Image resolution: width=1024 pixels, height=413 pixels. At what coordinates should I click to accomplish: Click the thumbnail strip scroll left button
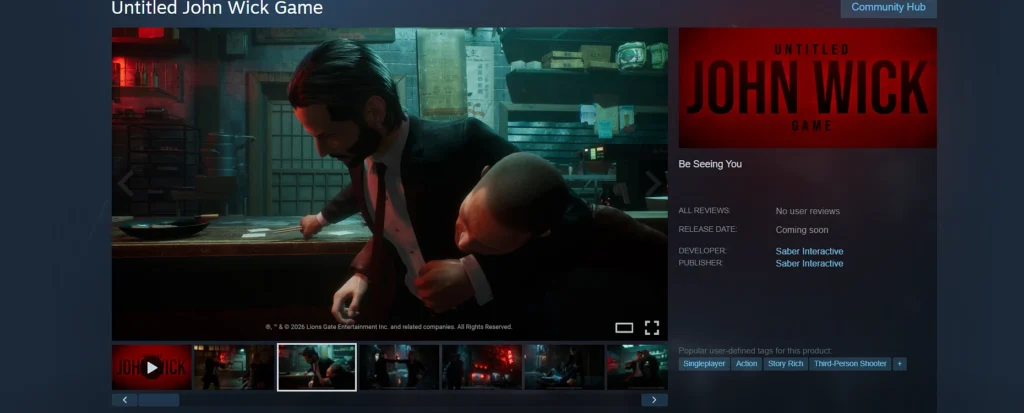coord(124,400)
